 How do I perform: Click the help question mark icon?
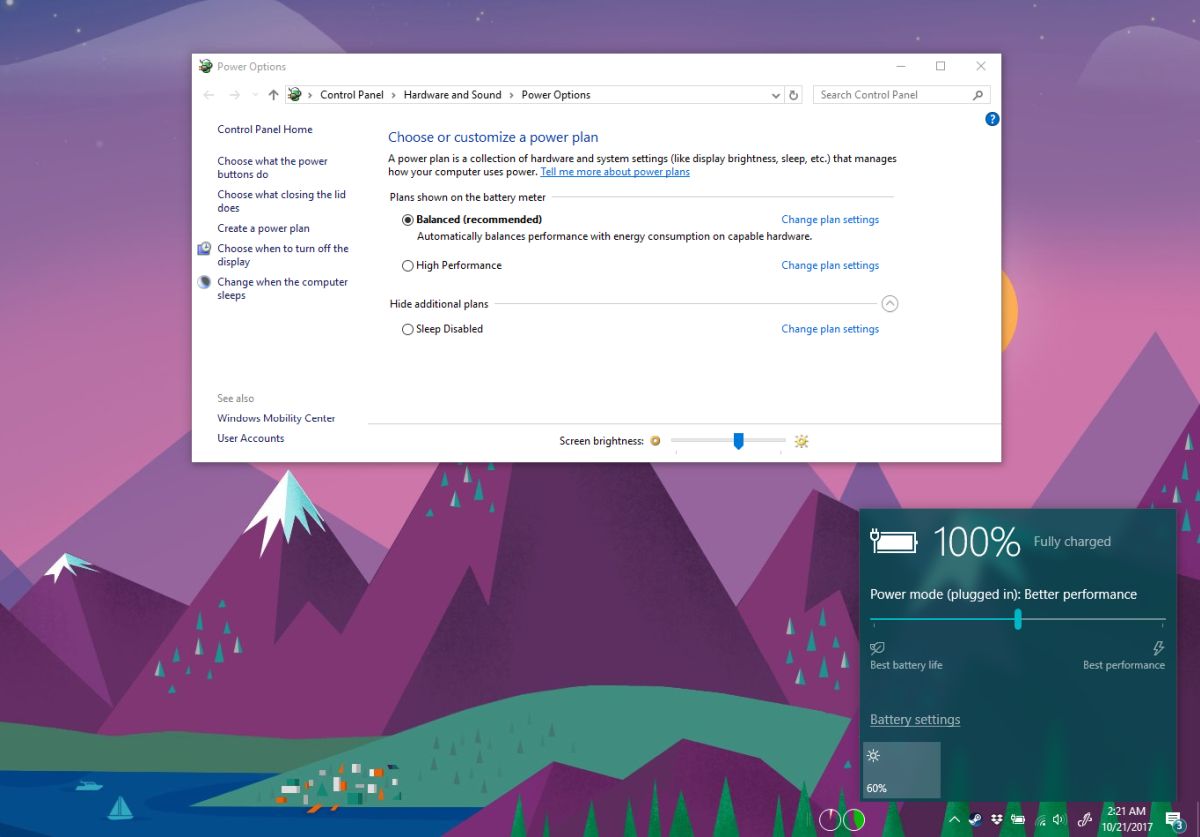click(992, 119)
